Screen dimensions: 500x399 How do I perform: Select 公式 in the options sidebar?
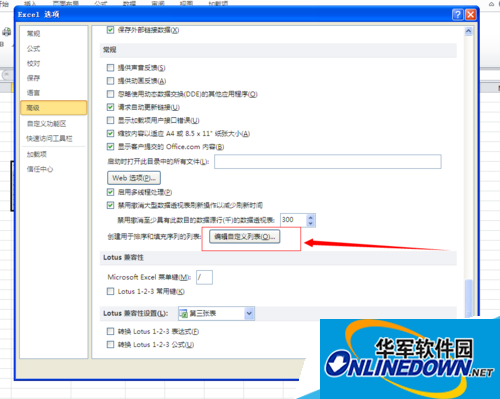[34, 49]
